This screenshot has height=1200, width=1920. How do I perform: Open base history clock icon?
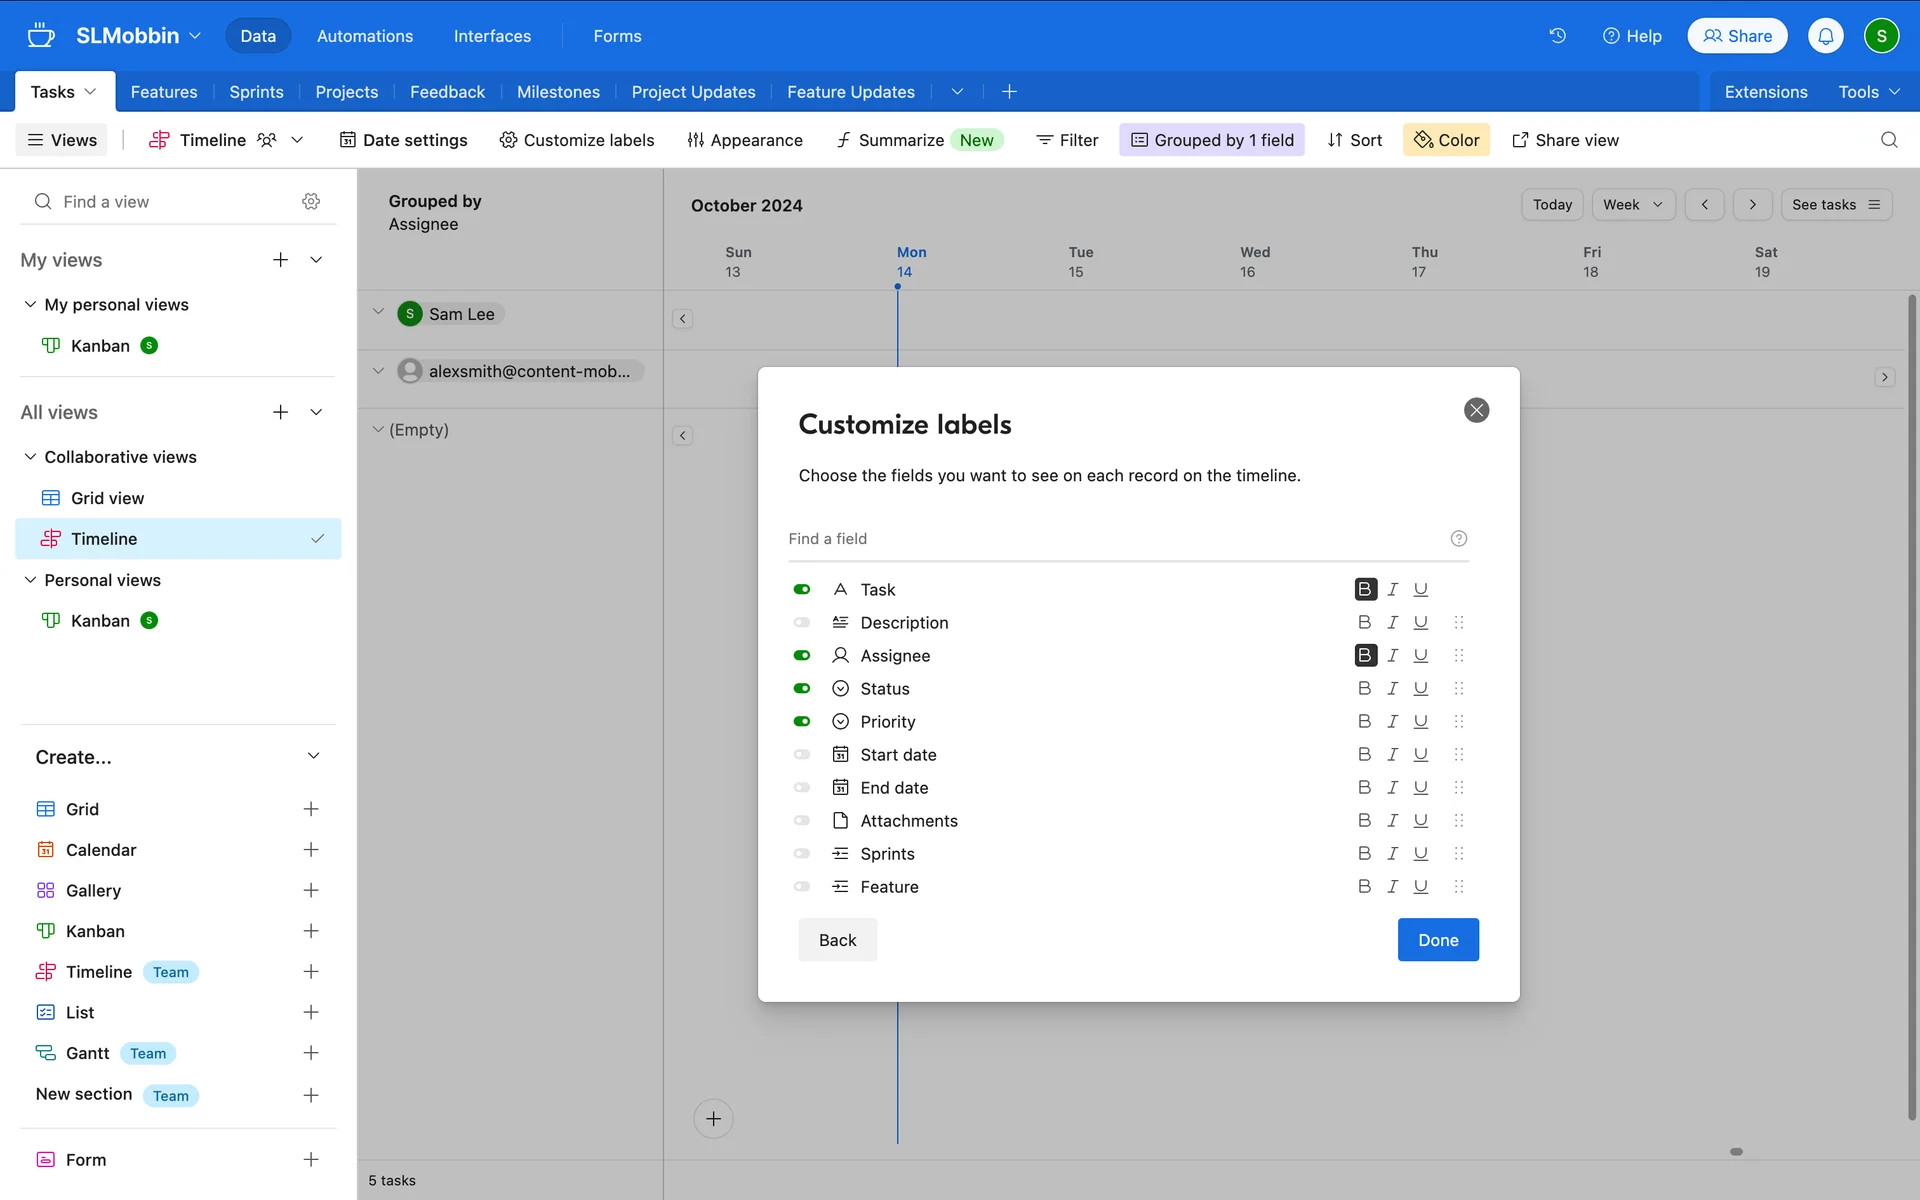(x=1557, y=36)
